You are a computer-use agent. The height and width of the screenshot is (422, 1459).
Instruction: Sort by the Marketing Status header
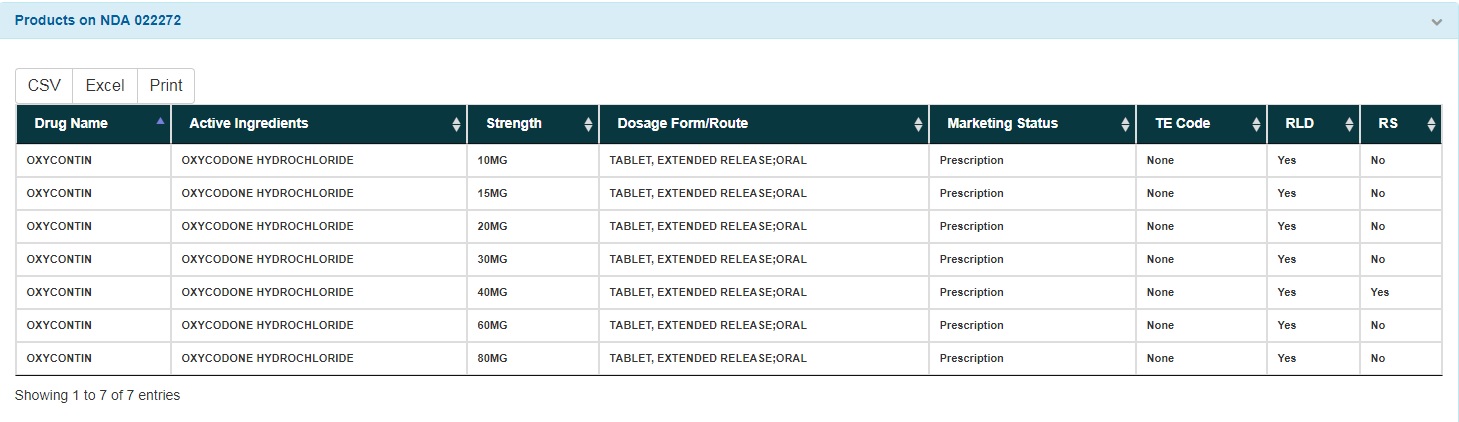click(x=1002, y=124)
